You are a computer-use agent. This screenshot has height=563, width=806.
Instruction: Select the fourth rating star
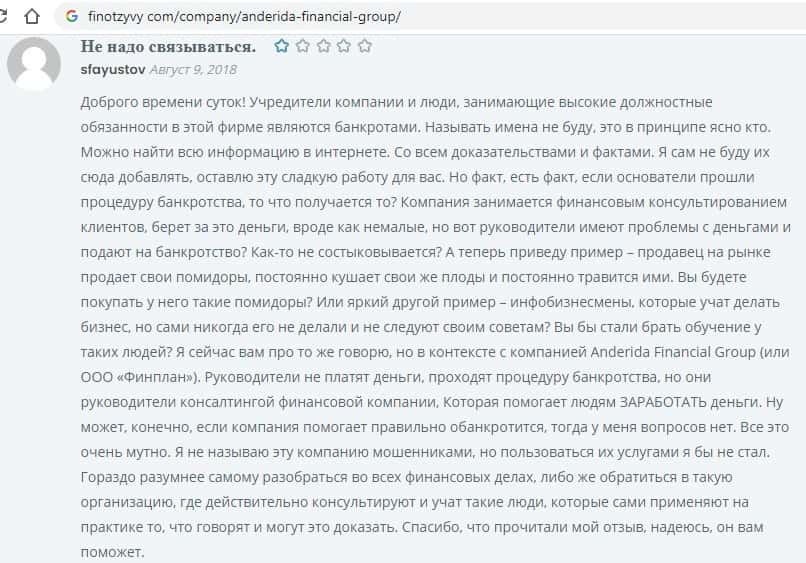tap(343, 46)
